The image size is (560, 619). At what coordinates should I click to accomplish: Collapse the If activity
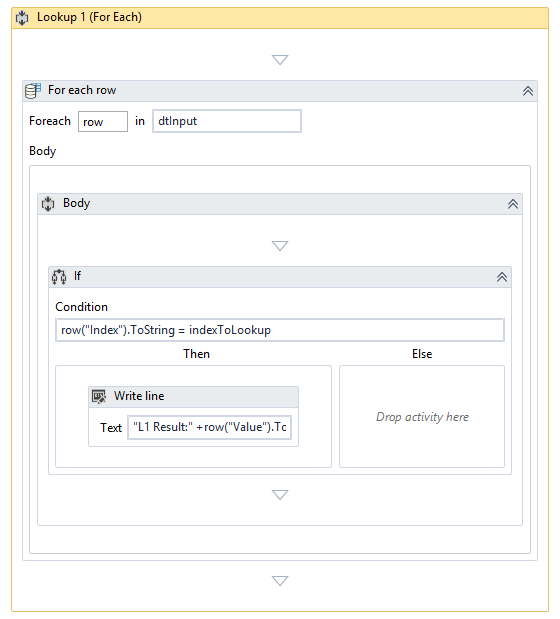pos(502,277)
